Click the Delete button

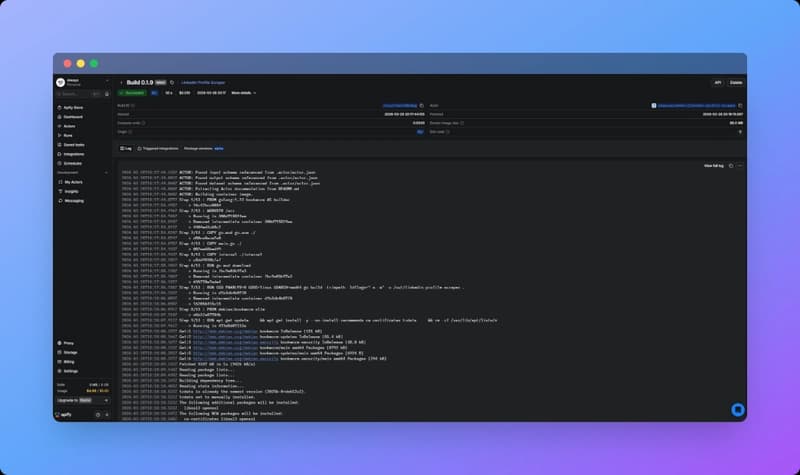[736, 83]
